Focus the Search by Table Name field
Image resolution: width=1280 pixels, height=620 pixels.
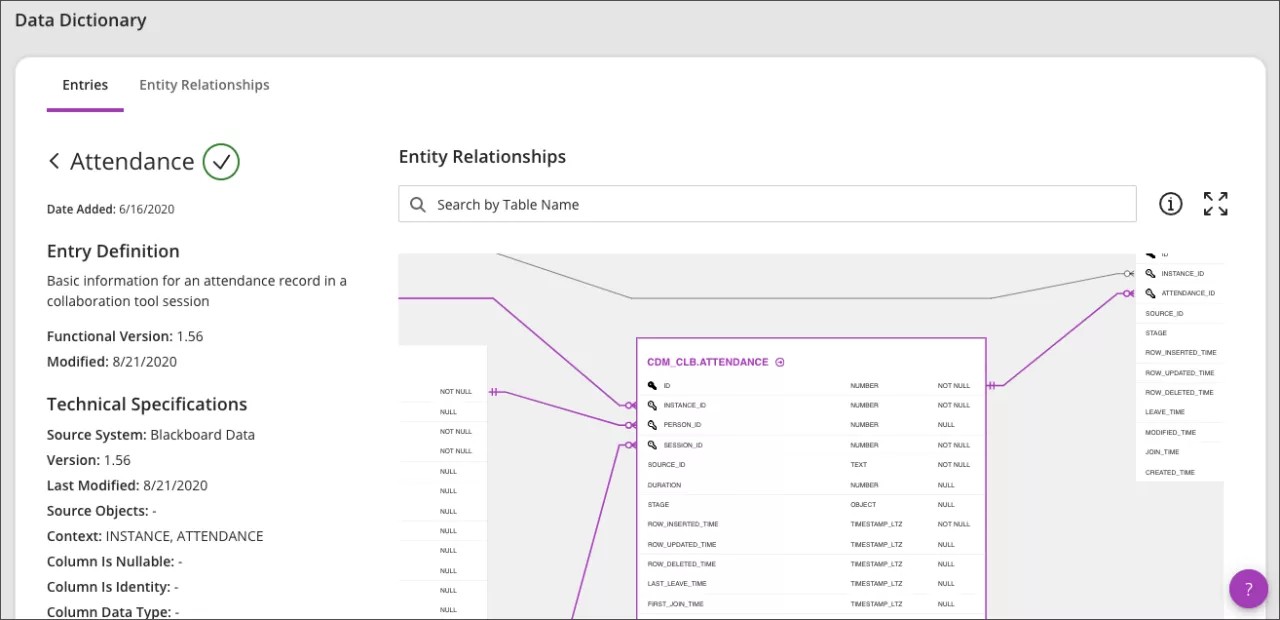coord(780,205)
